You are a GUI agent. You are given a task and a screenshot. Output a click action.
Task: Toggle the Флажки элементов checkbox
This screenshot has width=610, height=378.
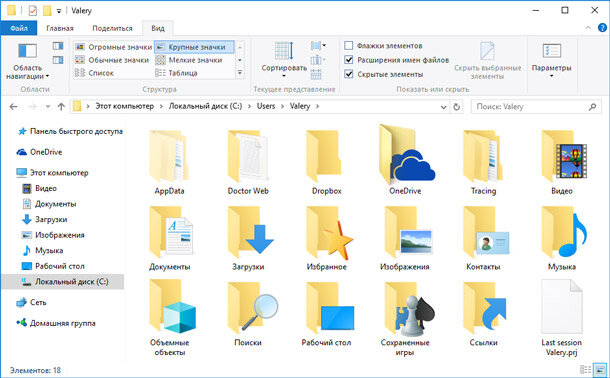pos(349,46)
